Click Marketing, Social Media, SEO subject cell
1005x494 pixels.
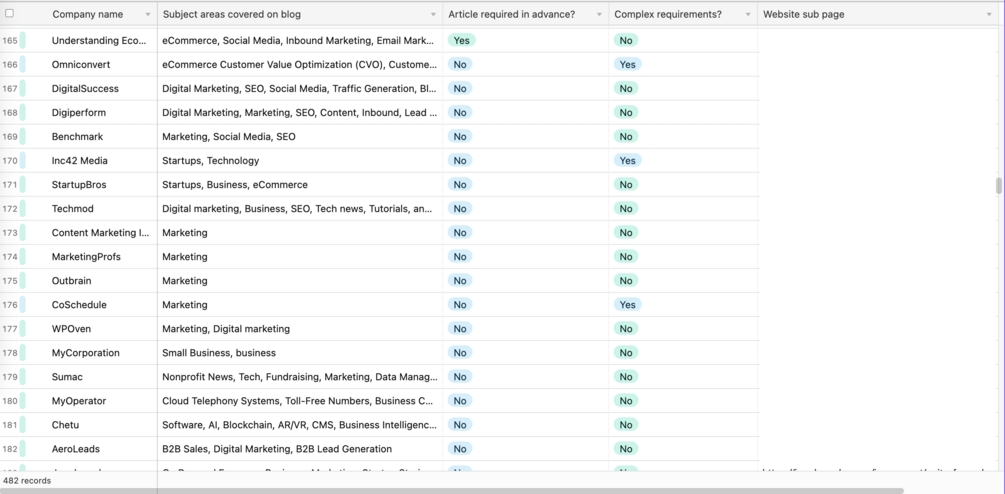click(x=300, y=136)
